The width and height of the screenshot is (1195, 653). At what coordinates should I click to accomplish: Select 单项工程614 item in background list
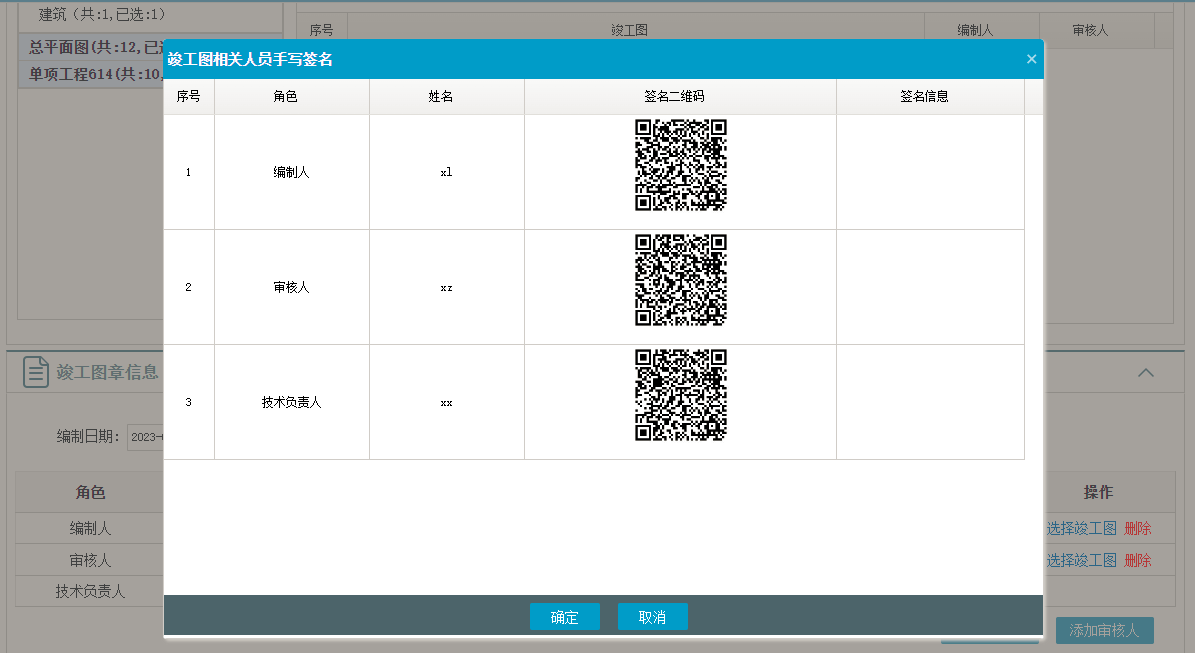pyautogui.click(x=91, y=74)
